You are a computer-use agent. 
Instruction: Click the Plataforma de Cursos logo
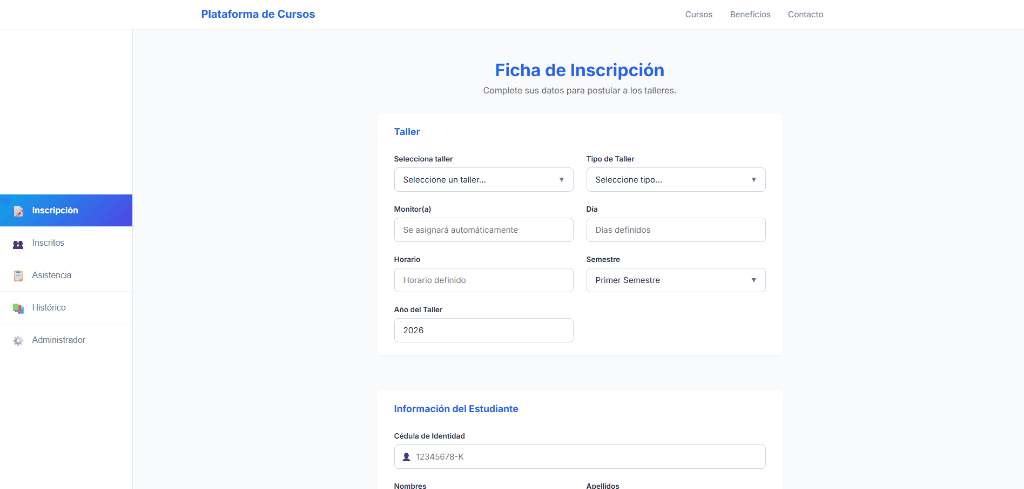(258, 14)
